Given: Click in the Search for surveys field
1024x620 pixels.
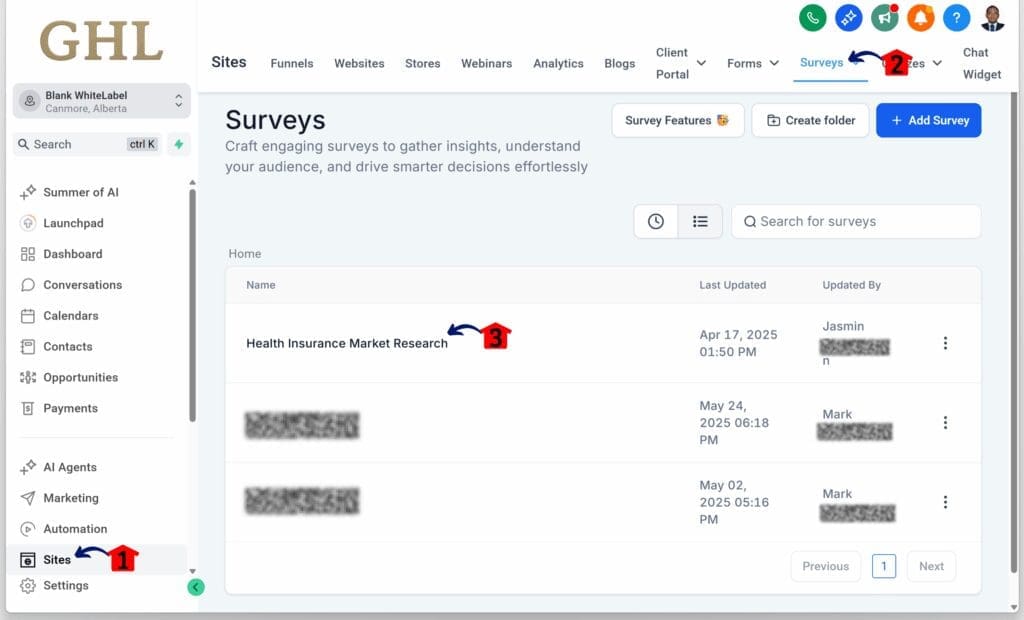Looking at the screenshot, I should (x=856, y=221).
